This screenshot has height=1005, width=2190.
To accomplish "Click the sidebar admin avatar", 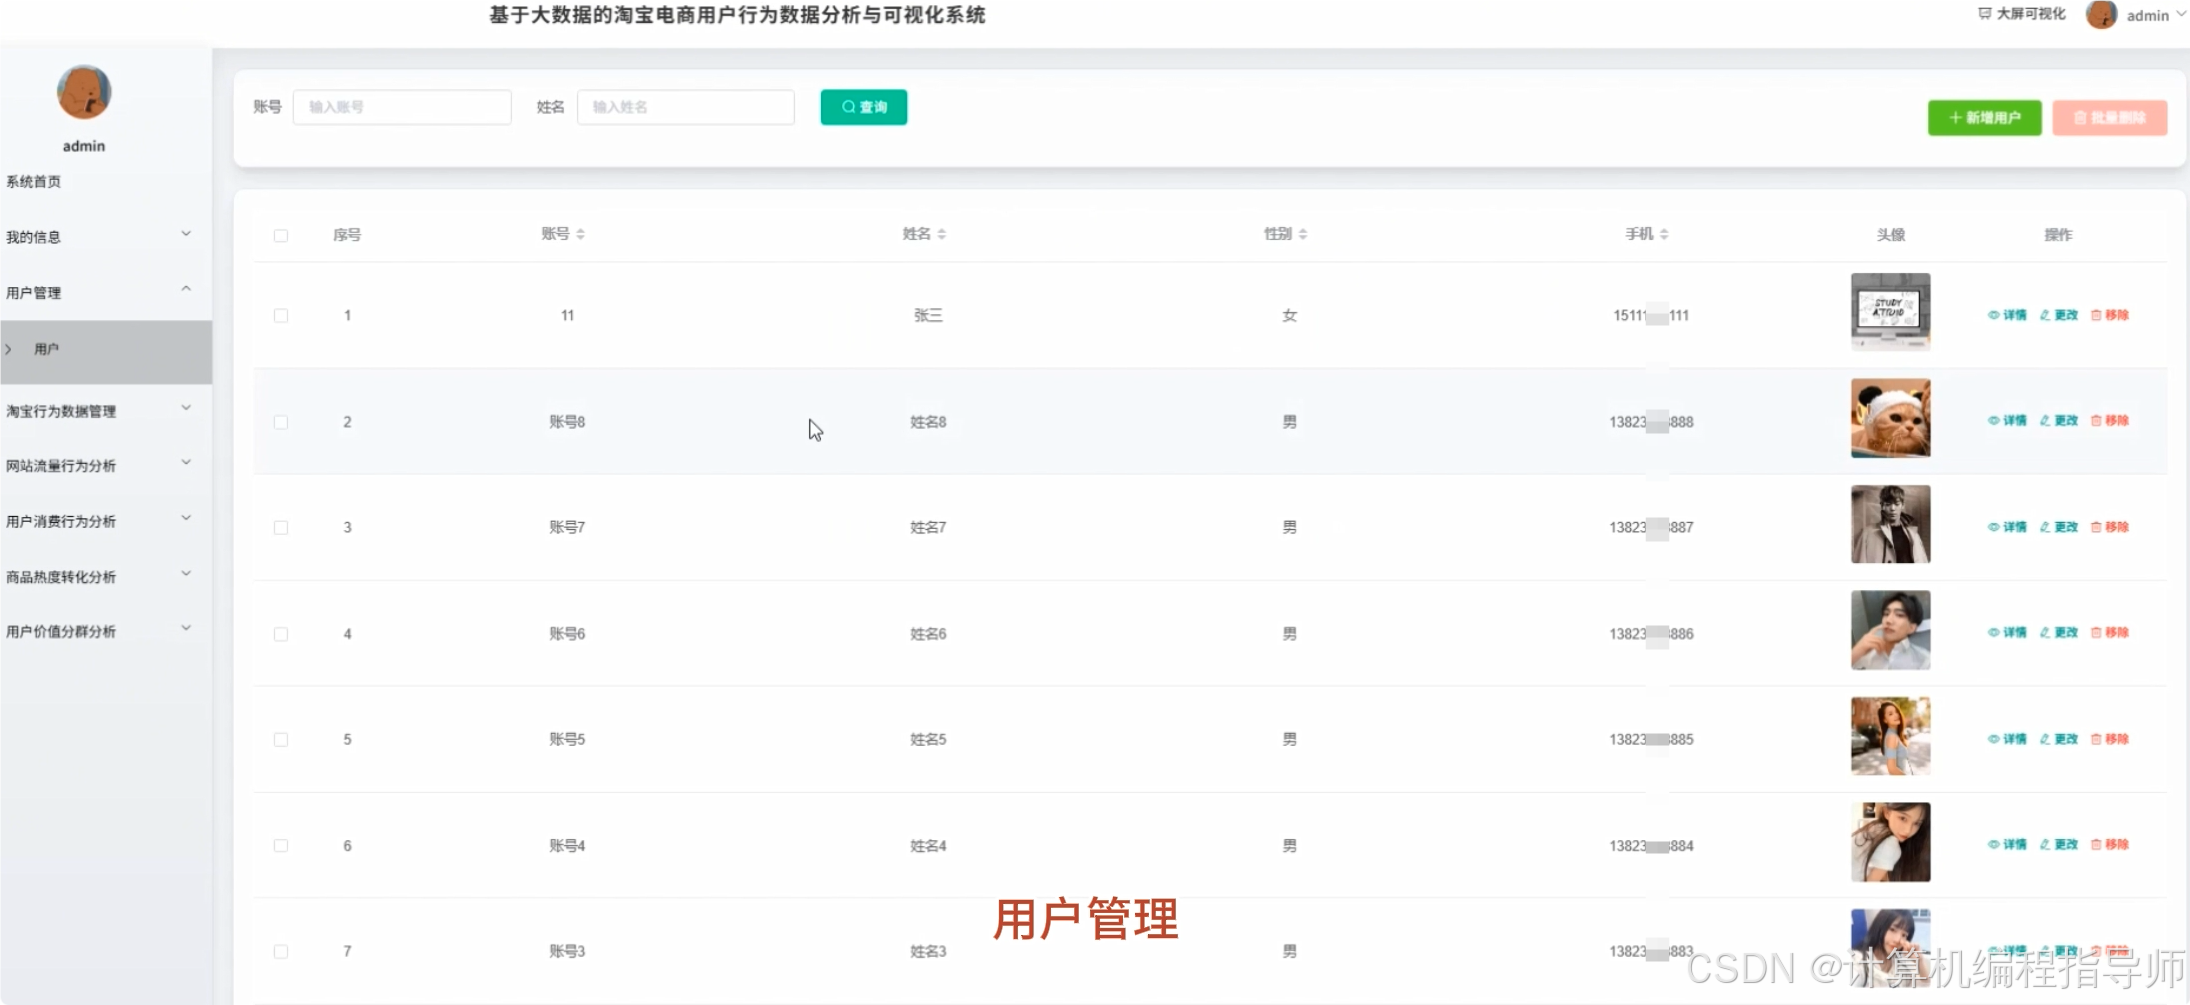I will [x=84, y=92].
